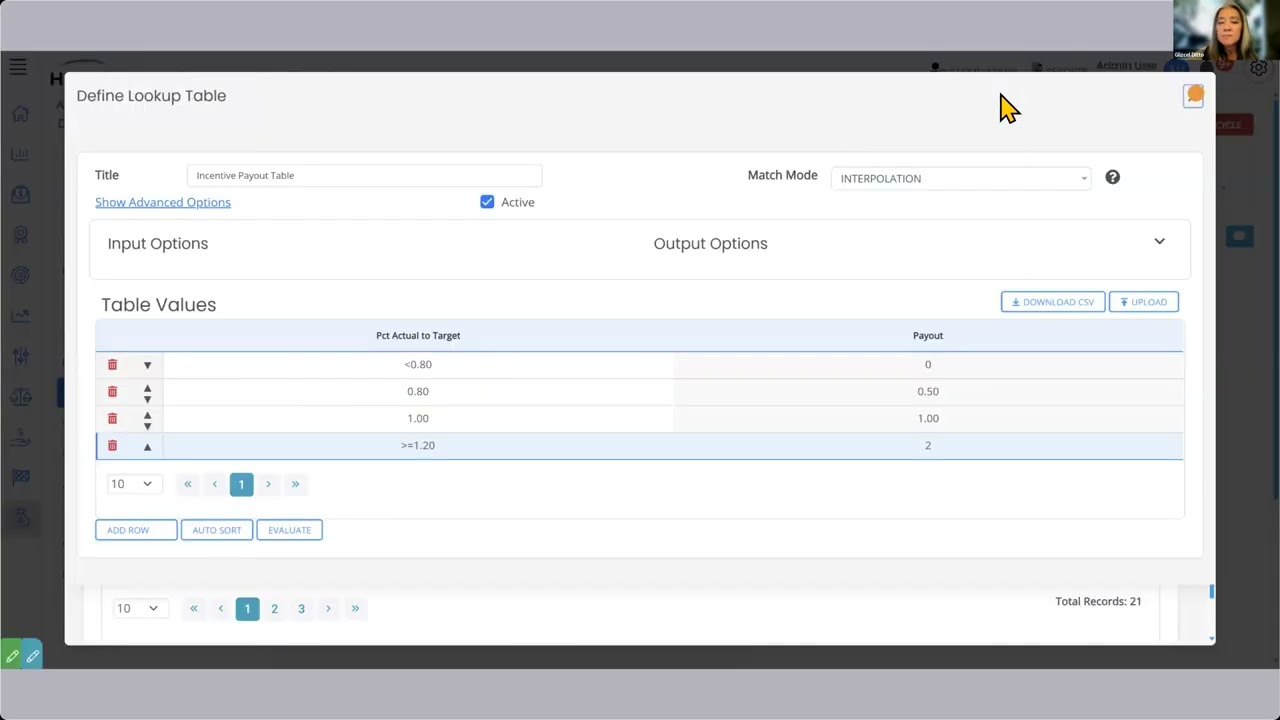Open the Match Mode INTERPOLATION dropdown
The width and height of the screenshot is (1280, 720).
coord(961,178)
